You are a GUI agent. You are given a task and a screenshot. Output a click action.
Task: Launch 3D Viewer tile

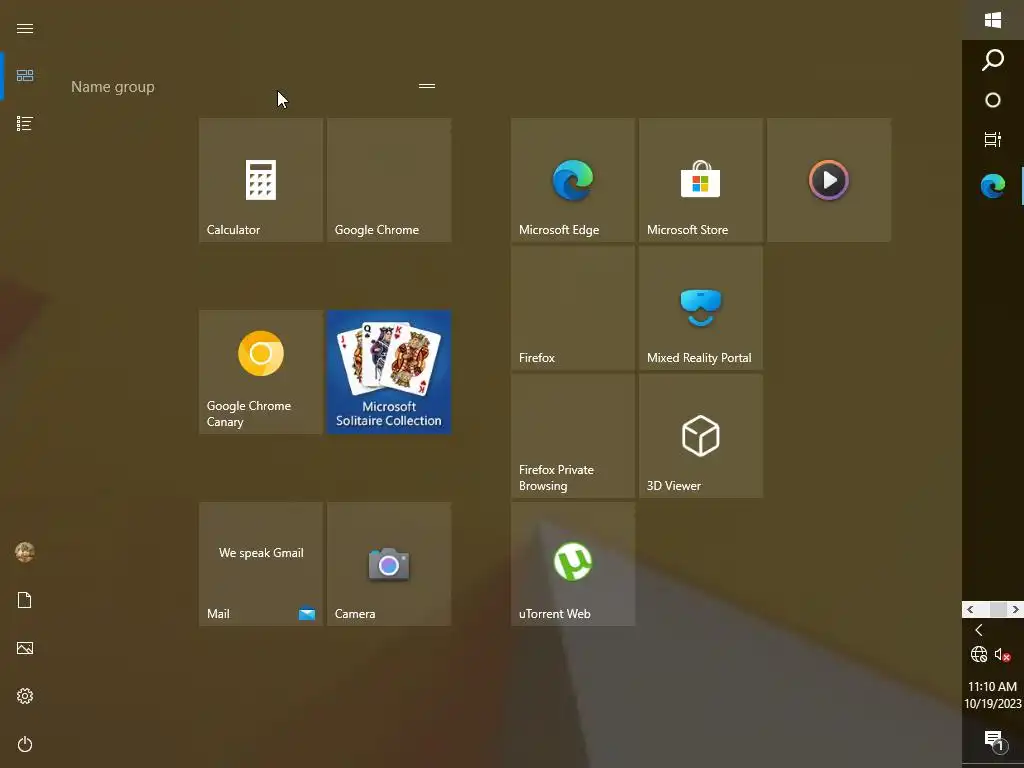(x=701, y=436)
